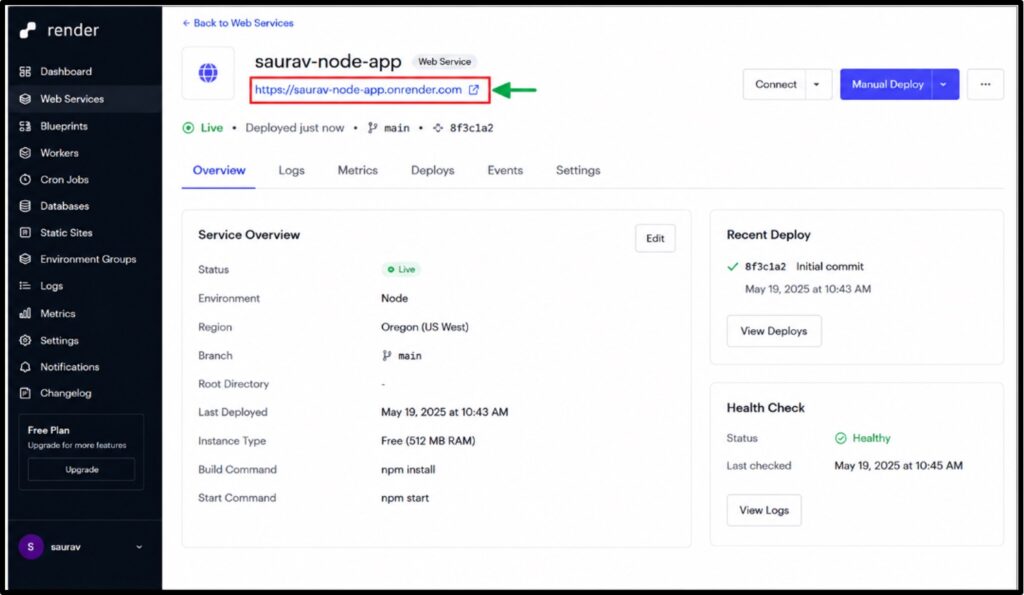Image resolution: width=1024 pixels, height=595 pixels.
Task: Click the Workers sidebar icon
Action: [x=25, y=153]
